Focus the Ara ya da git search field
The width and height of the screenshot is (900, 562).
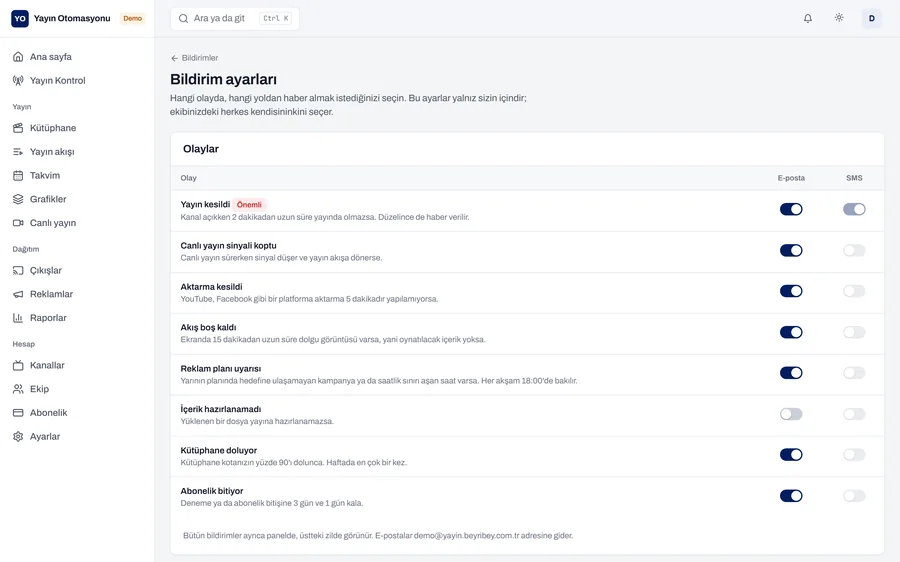(x=235, y=18)
